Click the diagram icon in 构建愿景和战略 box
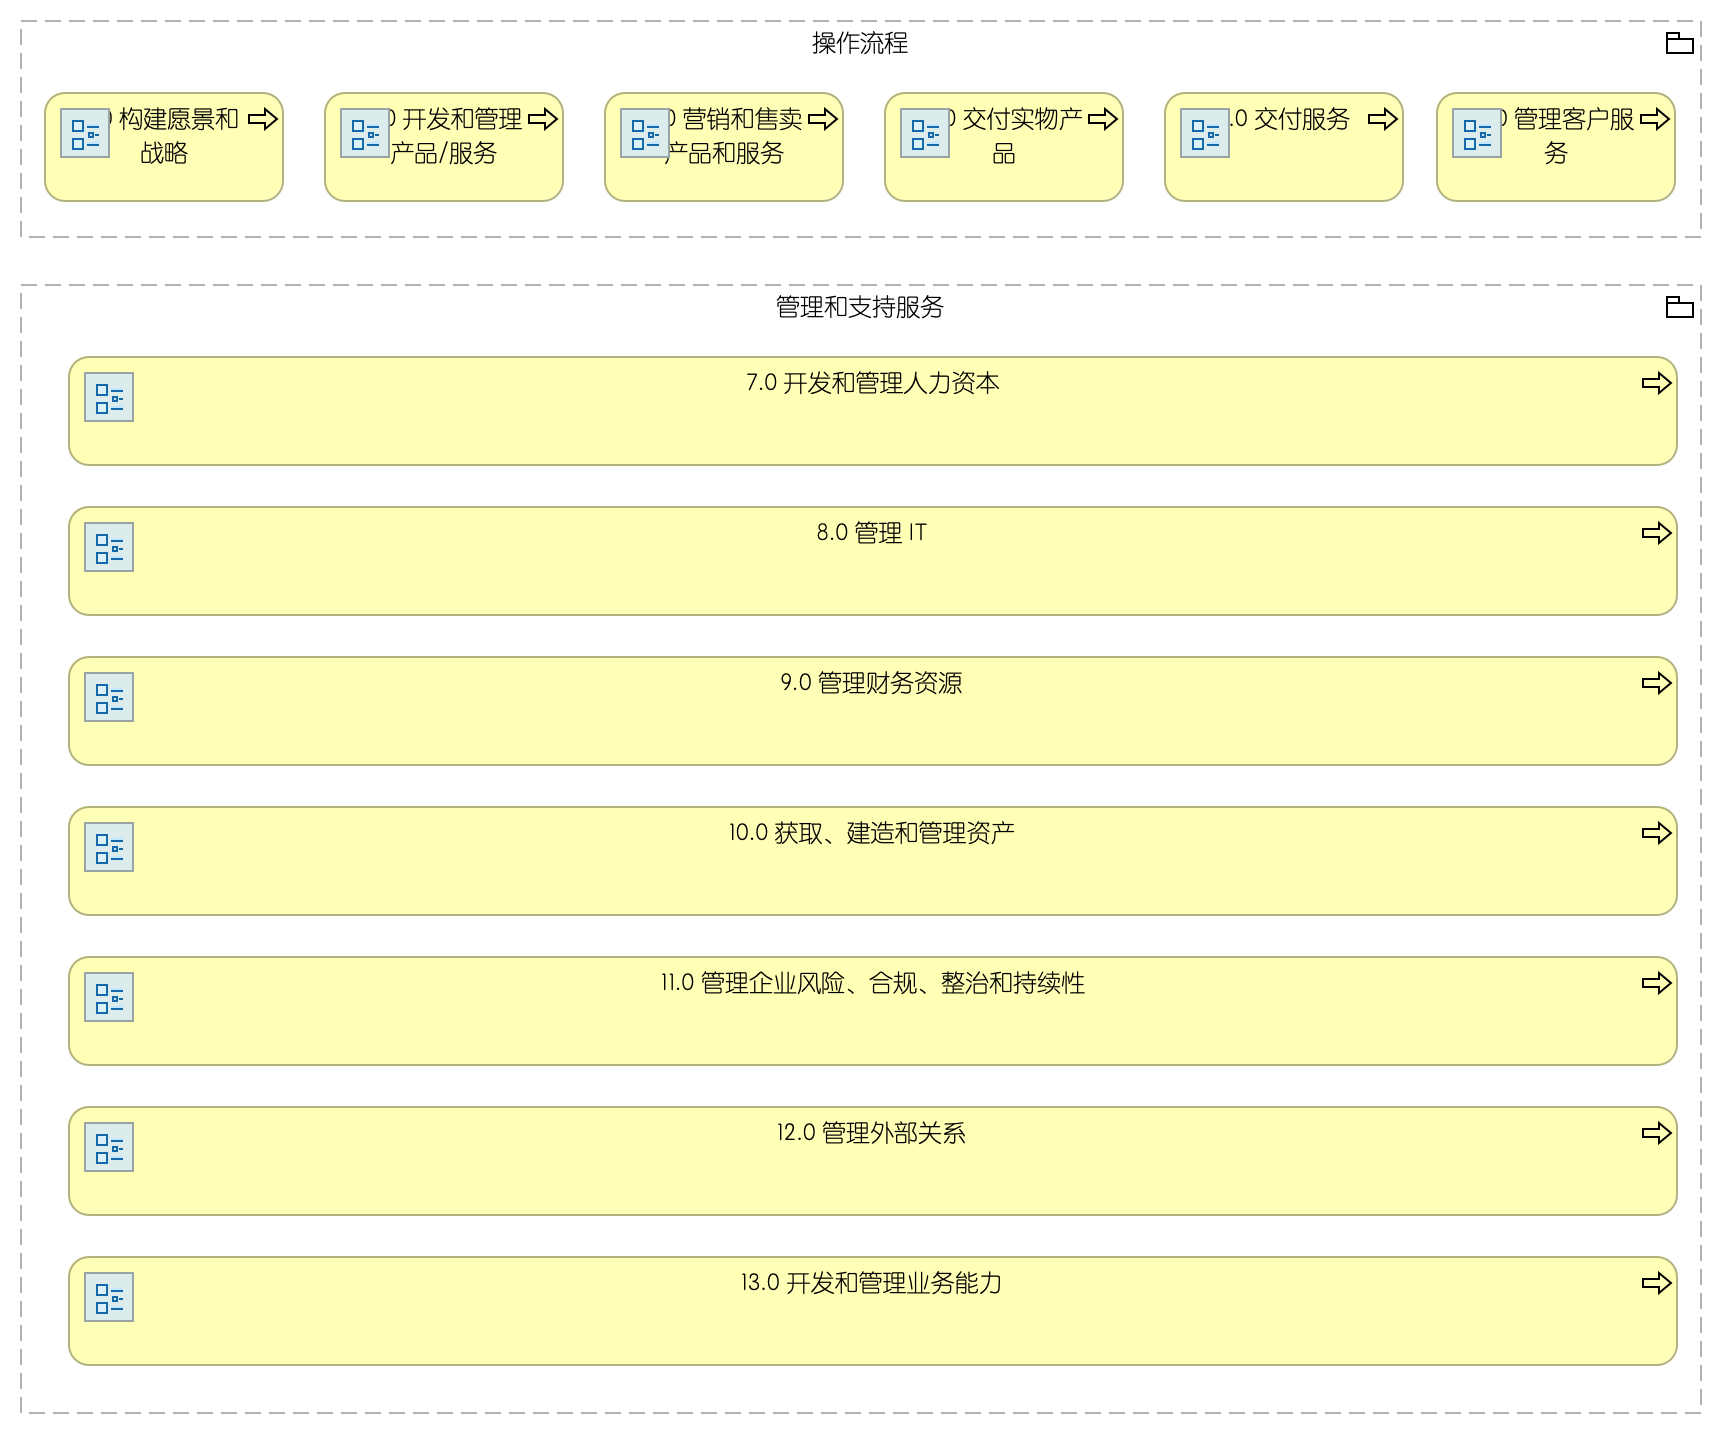Viewport: 1722px width, 1434px height. pos(85,133)
